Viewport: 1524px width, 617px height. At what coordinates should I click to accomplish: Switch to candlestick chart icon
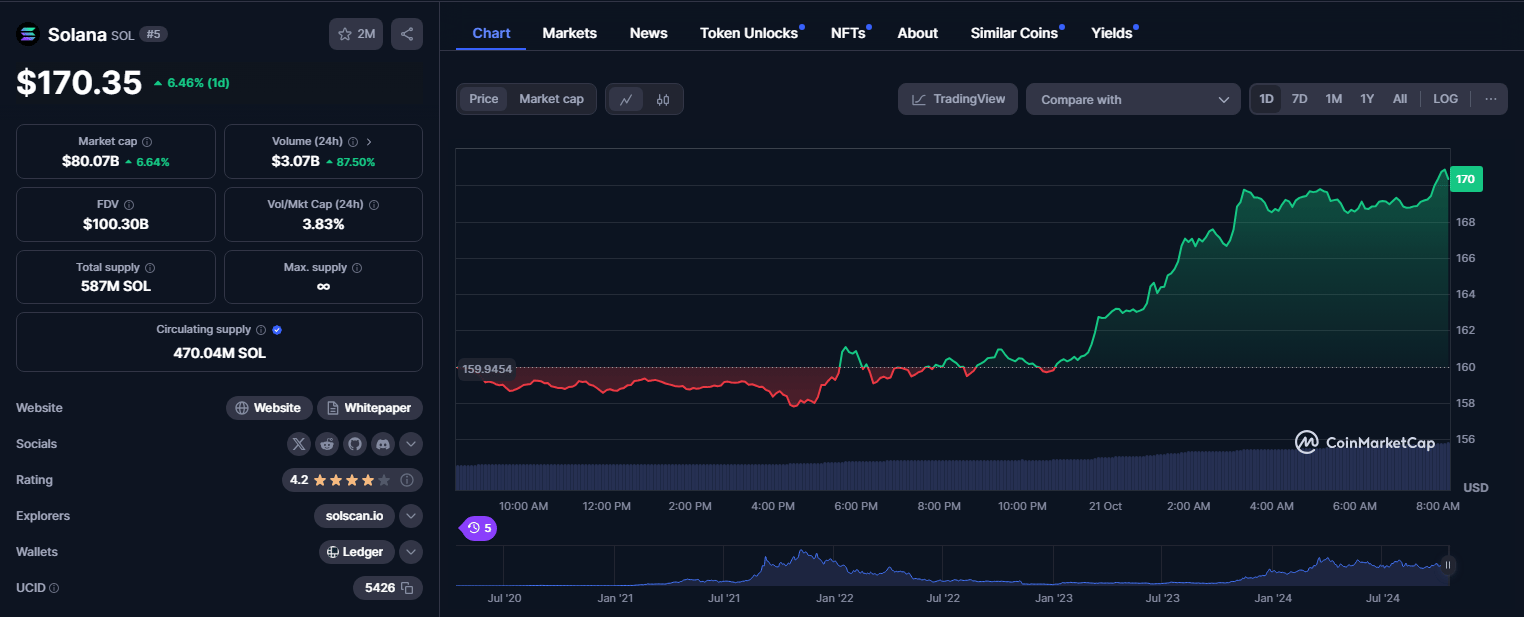[x=663, y=99]
